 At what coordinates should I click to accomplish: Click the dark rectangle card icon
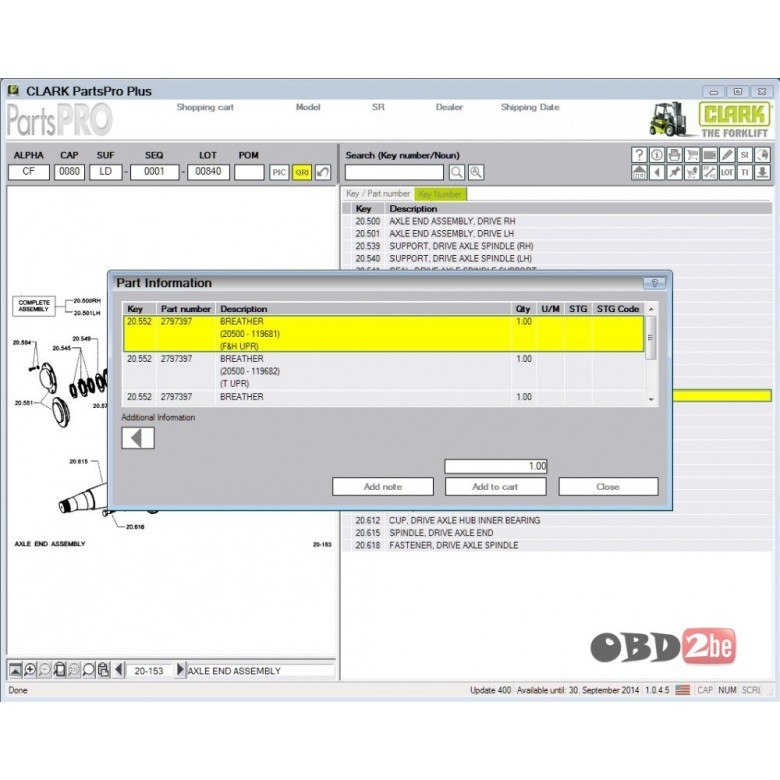pos(709,155)
